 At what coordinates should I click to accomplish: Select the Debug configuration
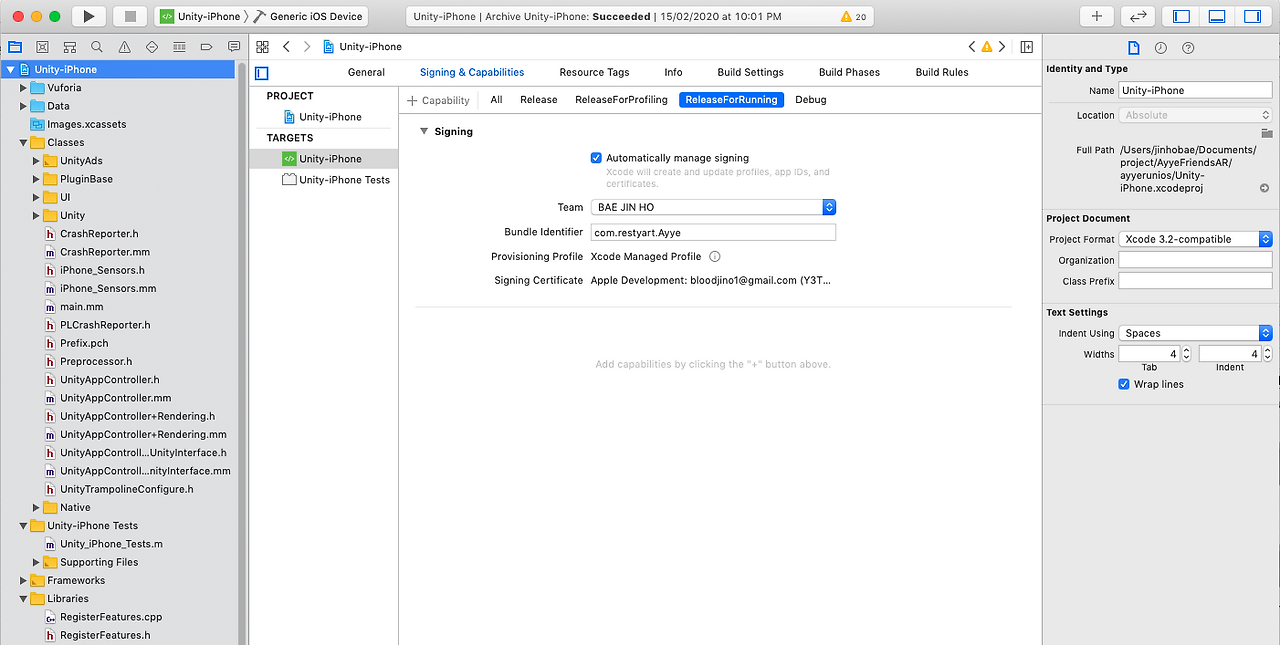(811, 100)
